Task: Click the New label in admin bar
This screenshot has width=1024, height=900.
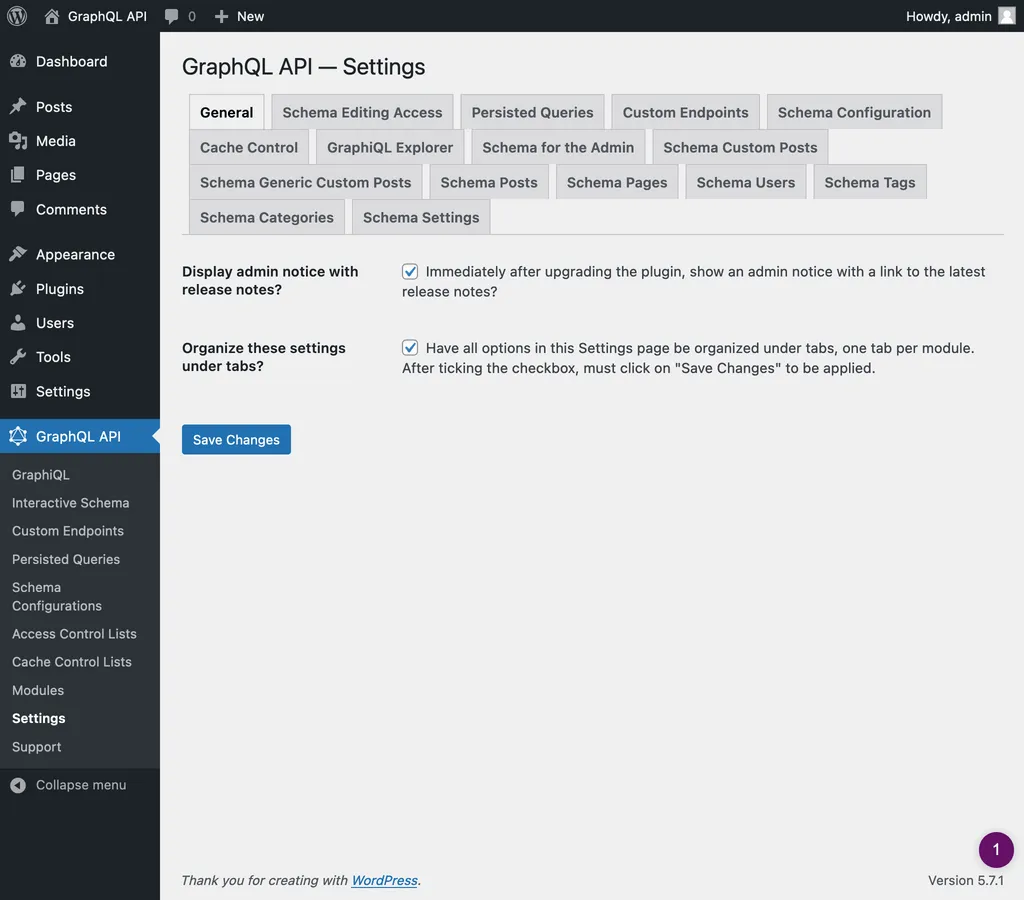Action: [250, 16]
